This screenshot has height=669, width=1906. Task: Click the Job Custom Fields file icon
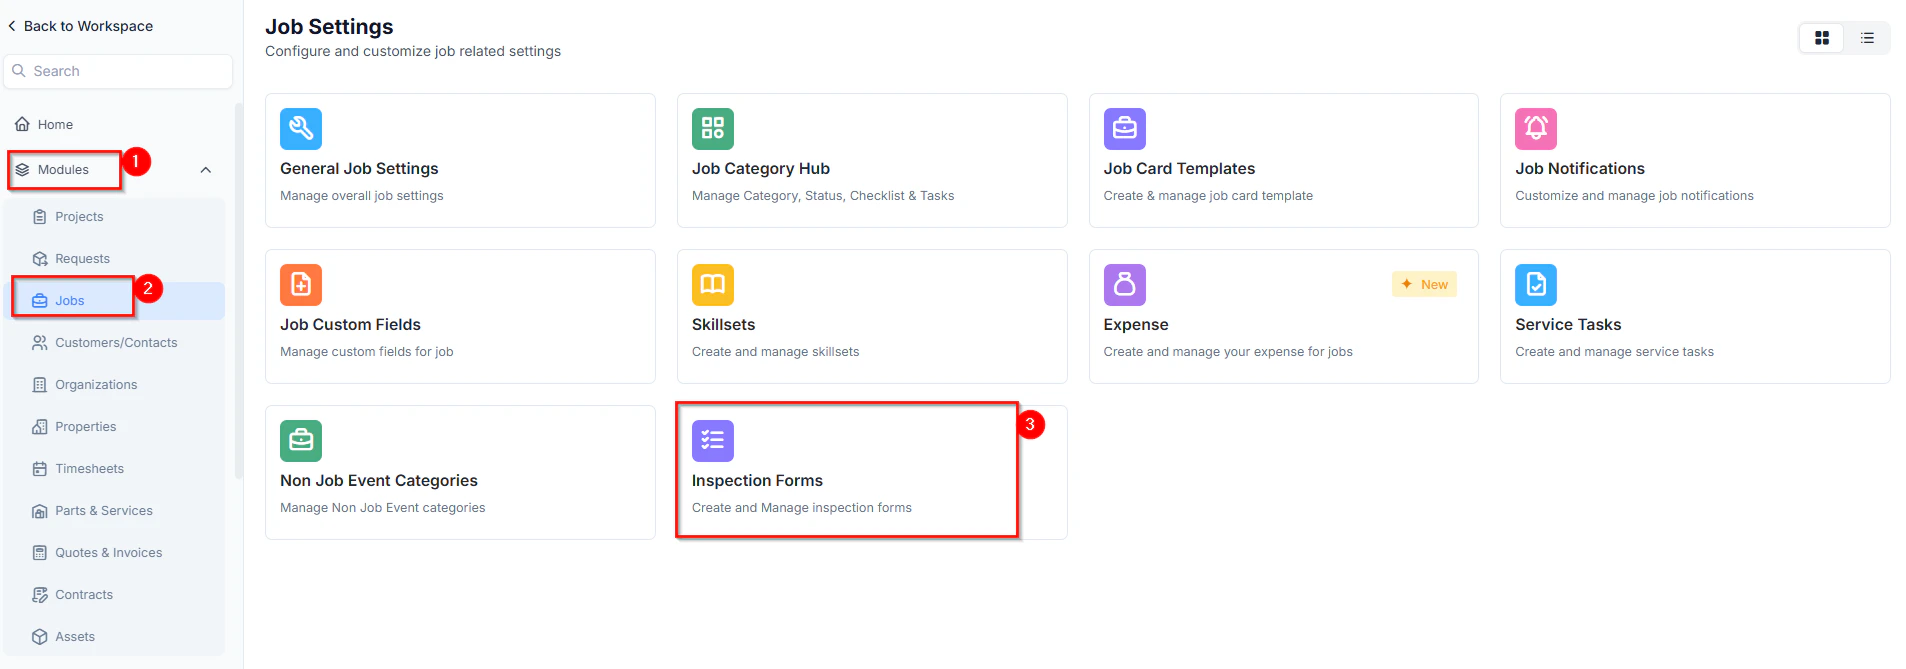click(x=301, y=285)
